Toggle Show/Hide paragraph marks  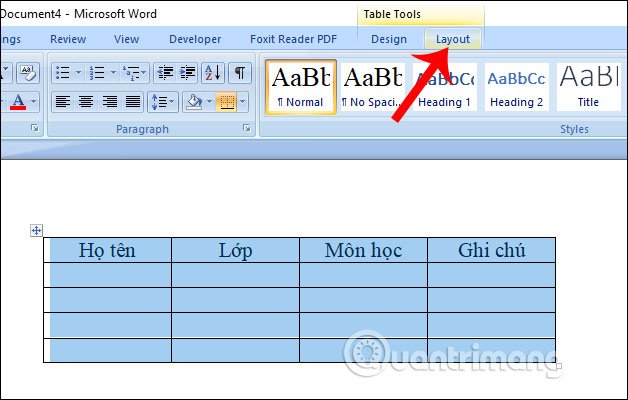point(240,73)
